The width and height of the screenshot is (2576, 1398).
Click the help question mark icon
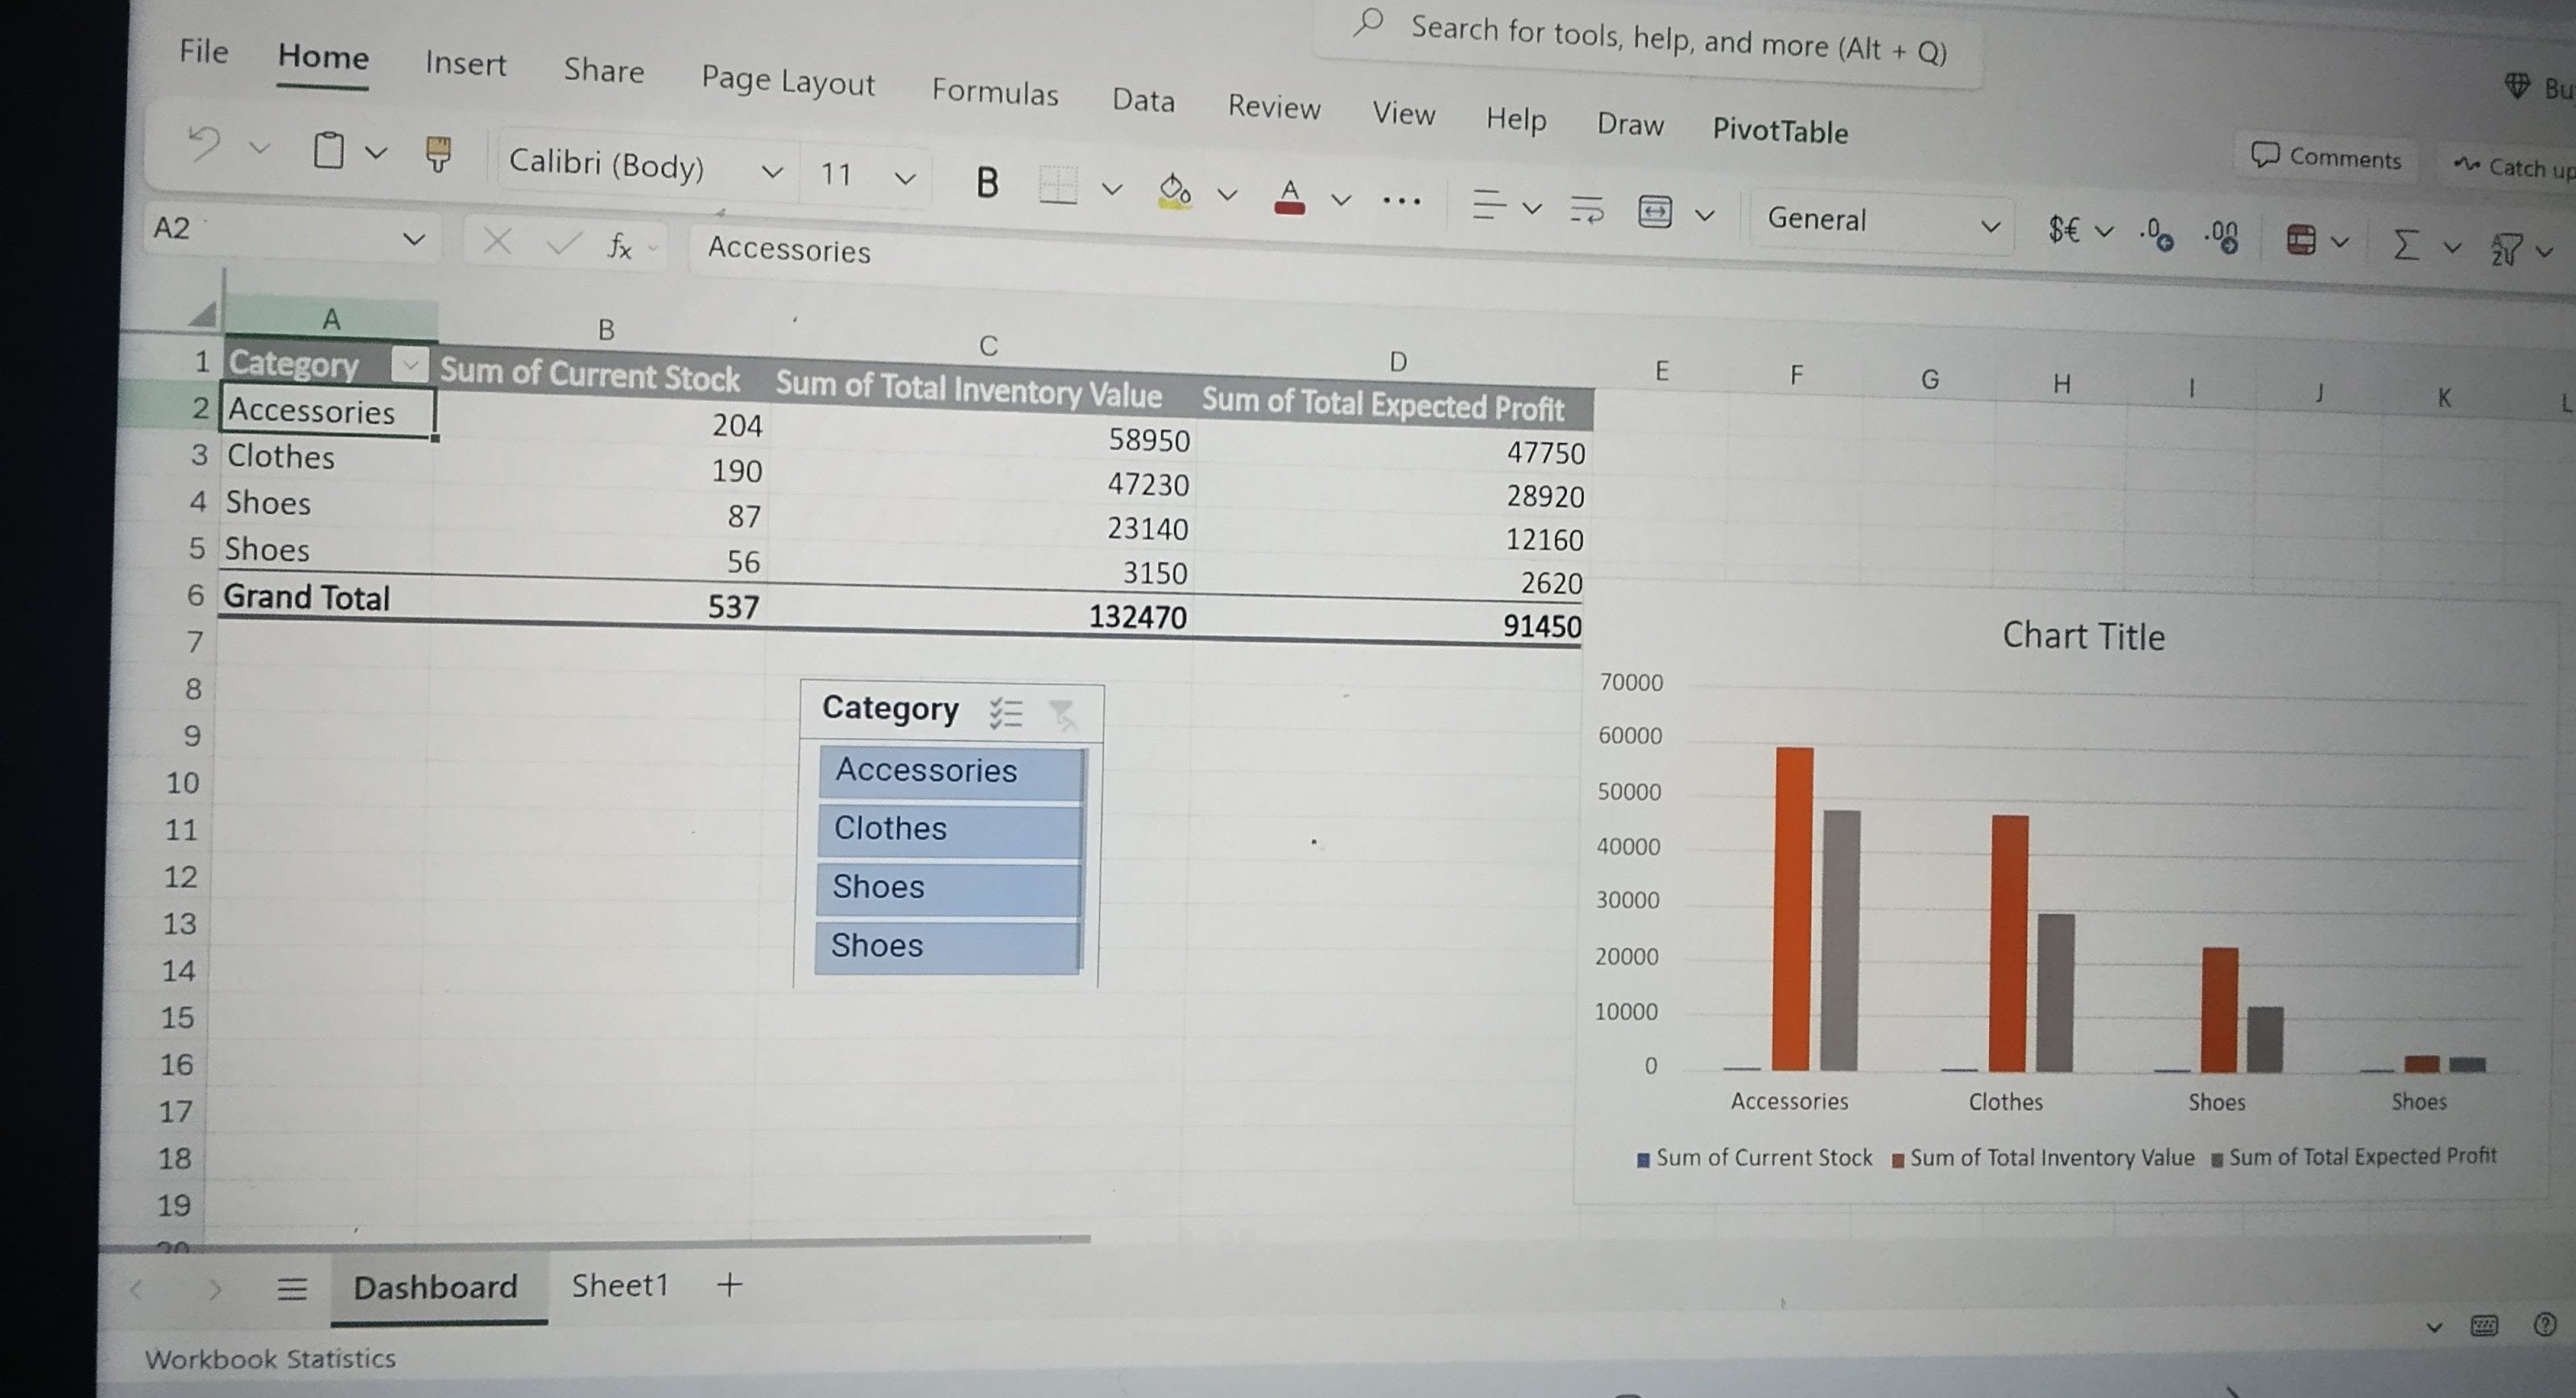coord(2544,1326)
